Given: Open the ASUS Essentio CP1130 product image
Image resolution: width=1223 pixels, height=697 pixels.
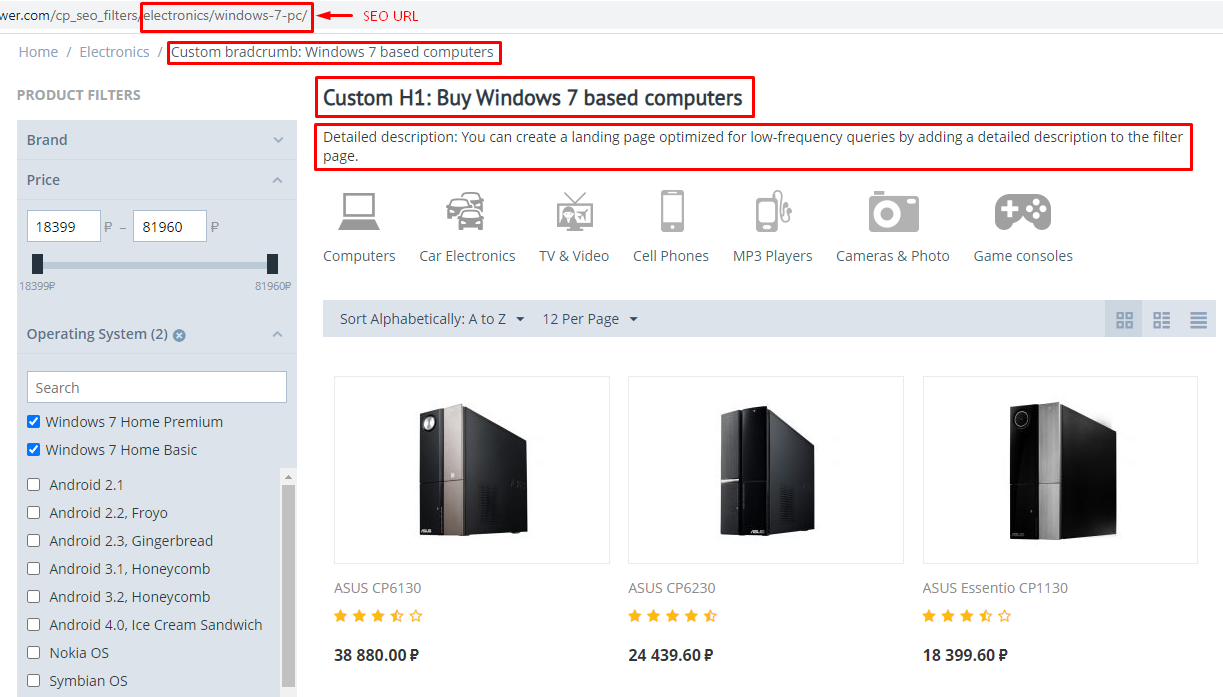Looking at the screenshot, I should [x=1060, y=470].
